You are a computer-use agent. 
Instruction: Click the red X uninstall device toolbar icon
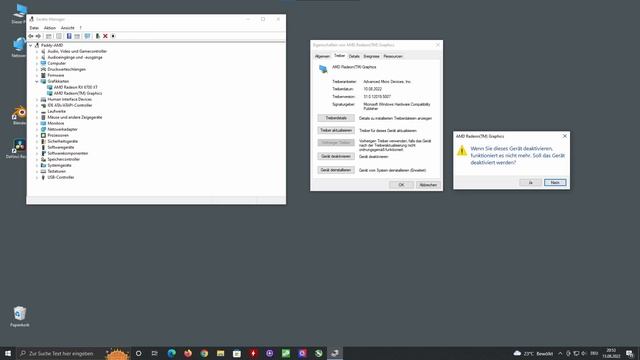tap(105, 36)
